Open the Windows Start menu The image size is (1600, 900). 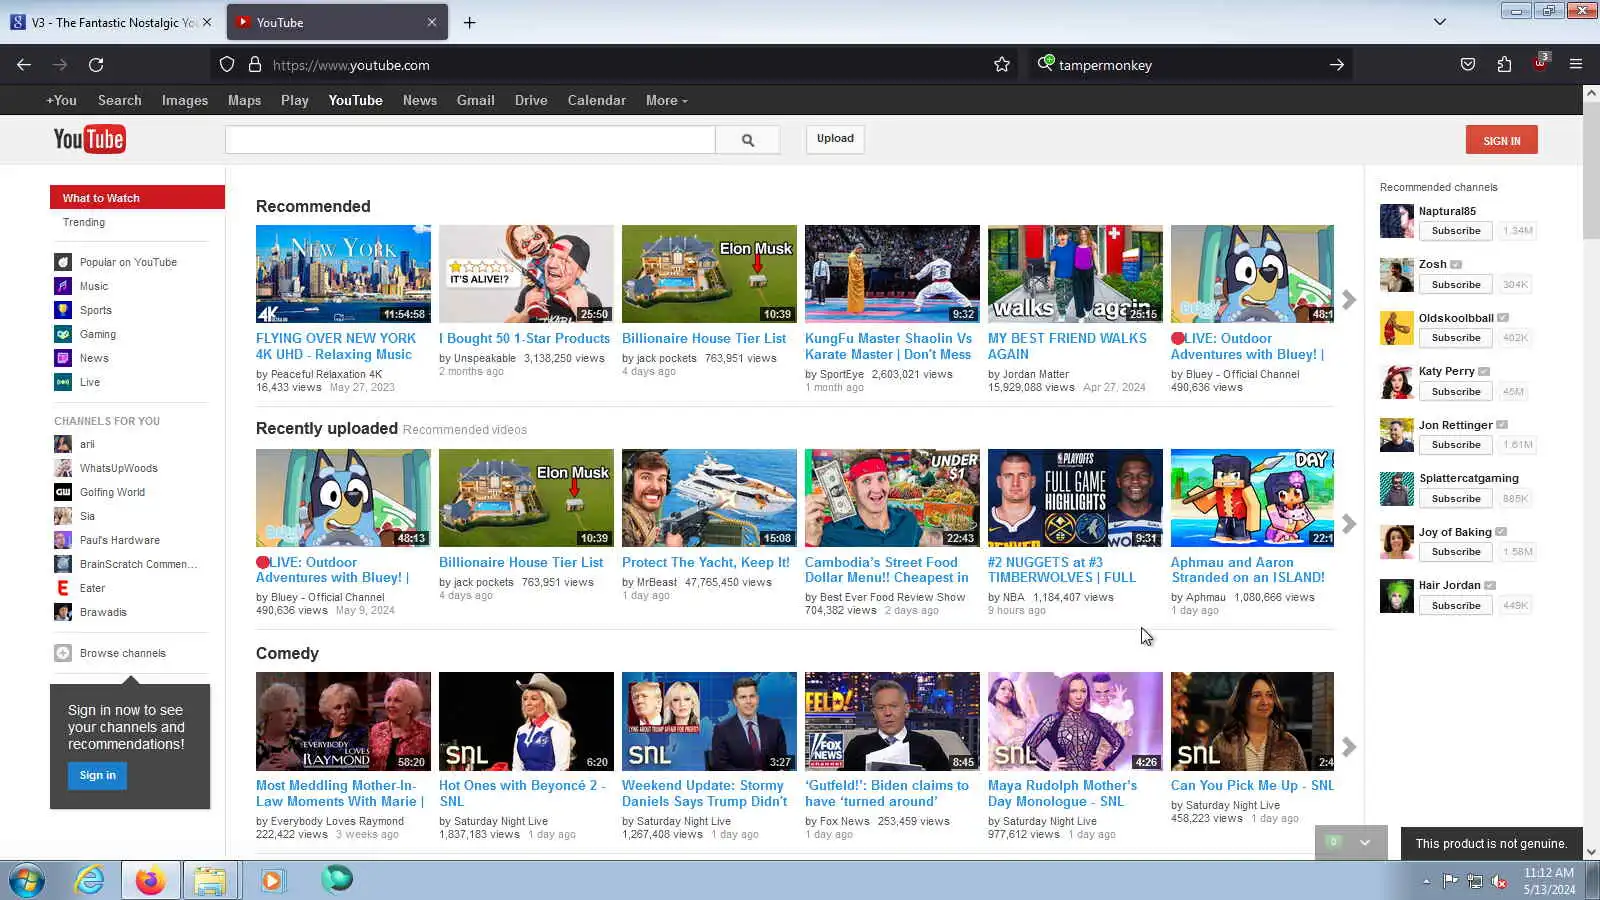[x=26, y=880]
